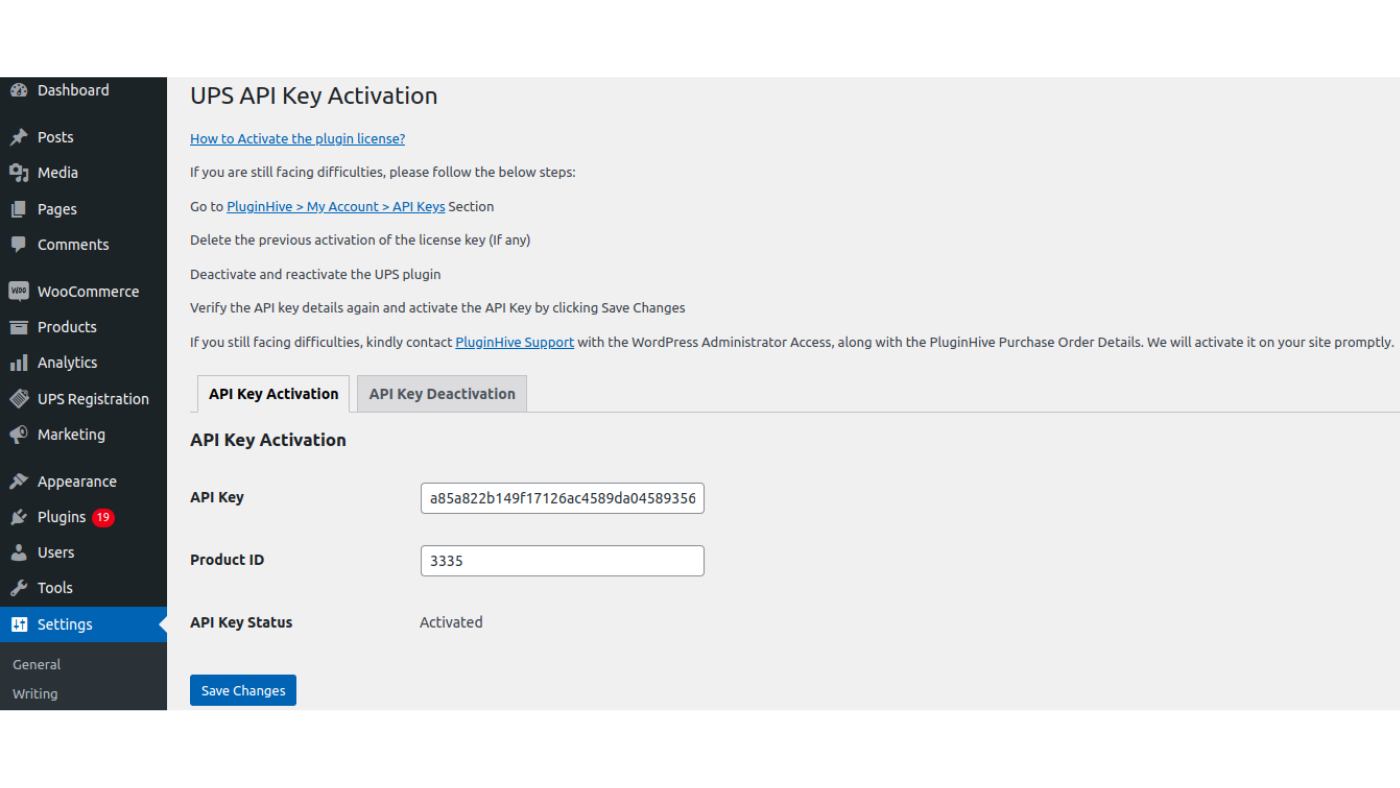Open the Plugins menu label
The height and width of the screenshot is (788, 1400).
pyautogui.click(x=61, y=517)
